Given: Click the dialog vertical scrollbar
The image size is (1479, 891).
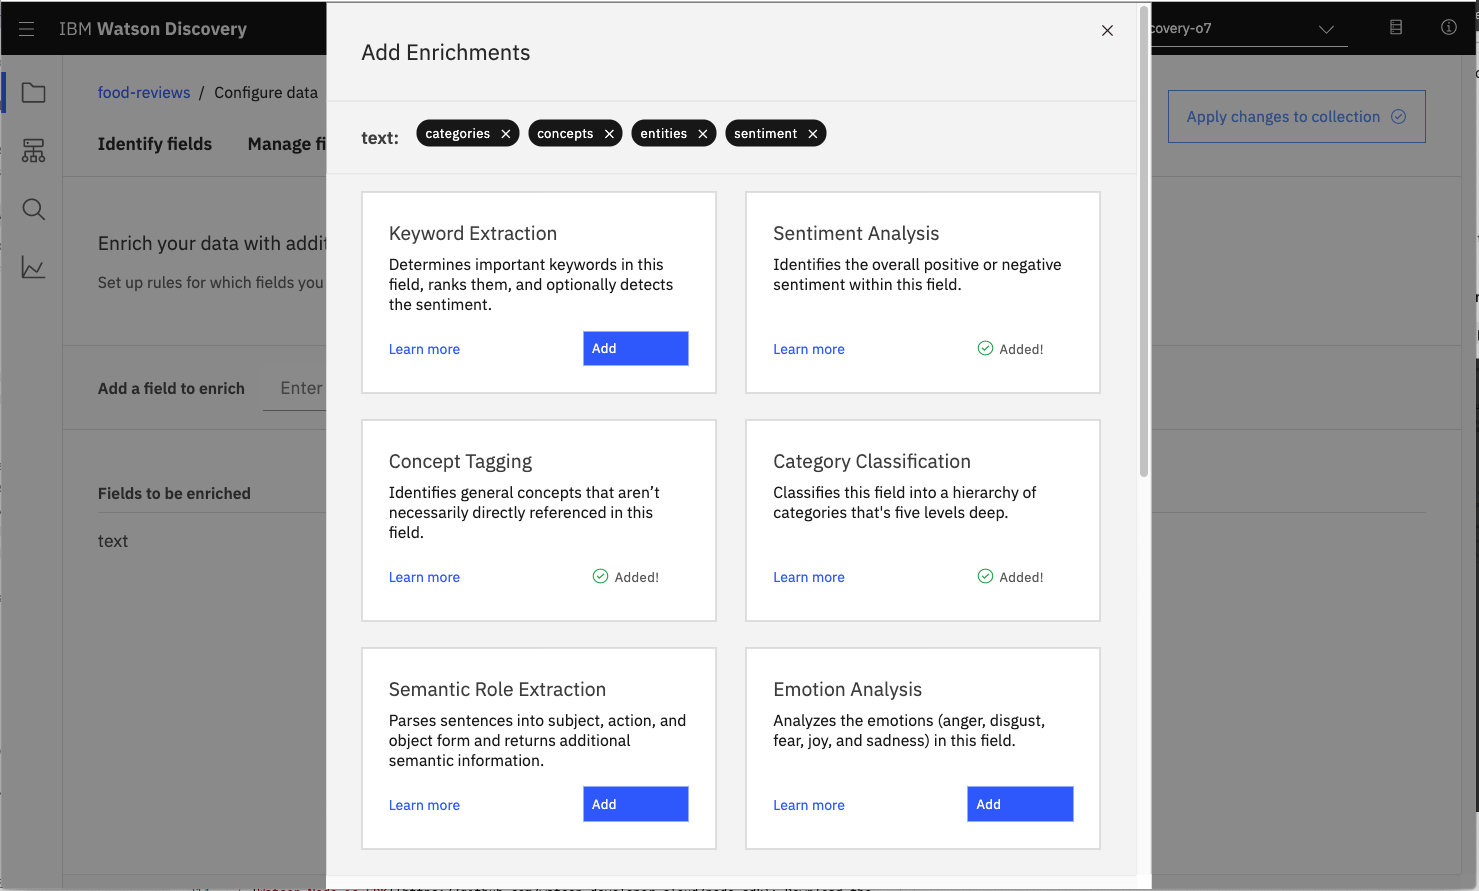Looking at the screenshot, I should click(1144, 240).
